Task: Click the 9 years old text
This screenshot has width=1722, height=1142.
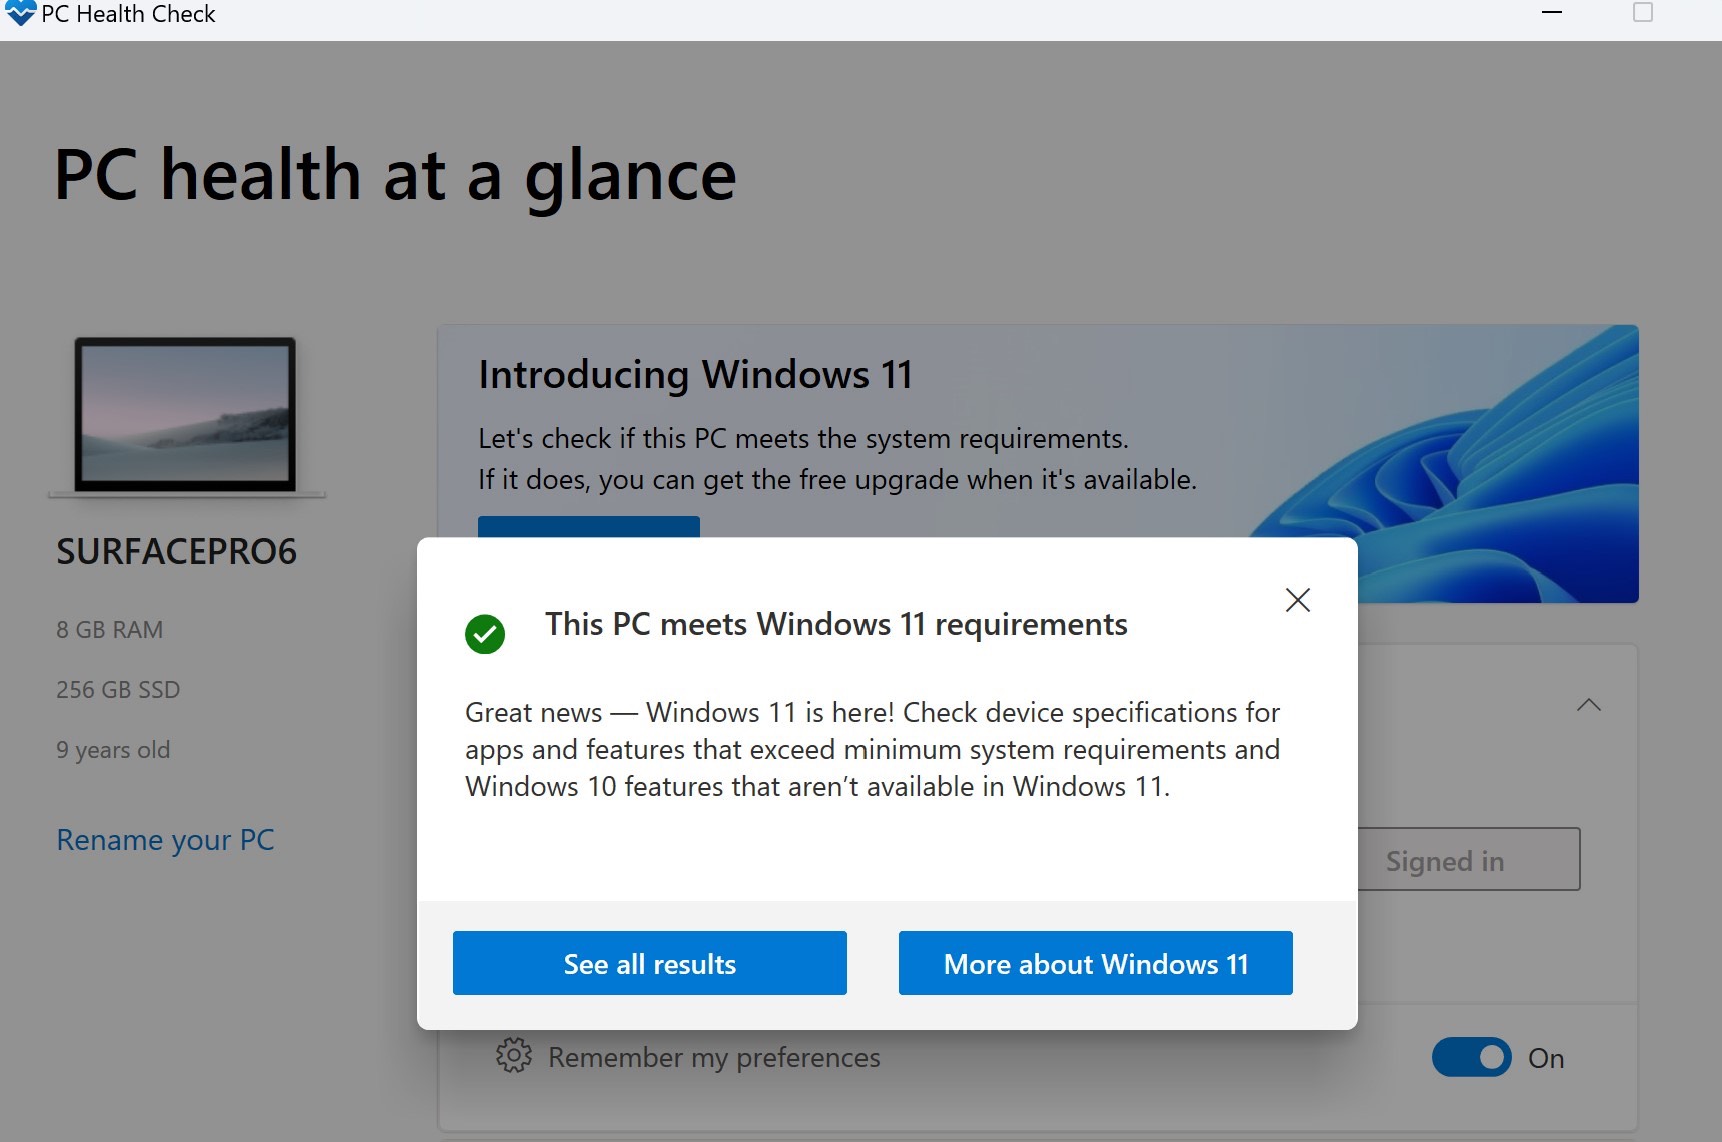Action: click(113, 750)
